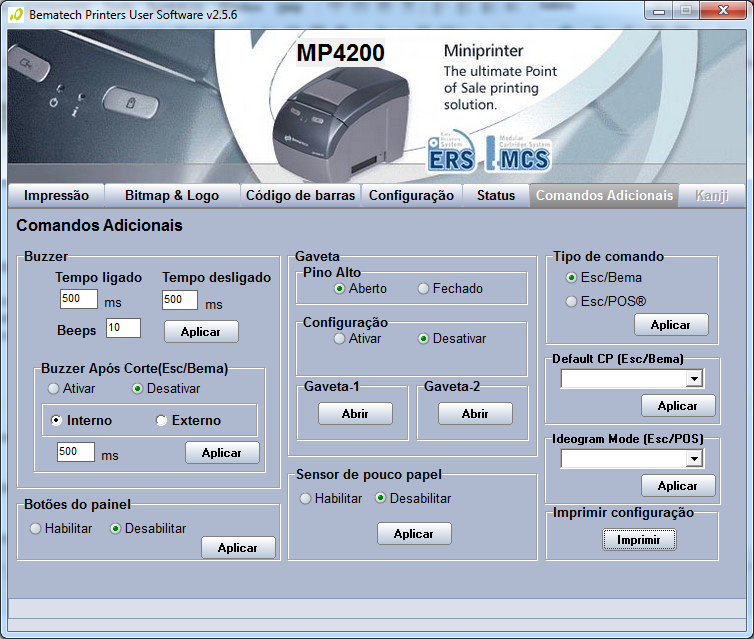Image resolution: width=754 pixels, height=639 pixels.
Task: Open Gaveta-2 with the Abrir button
Action: click(475, 413)
